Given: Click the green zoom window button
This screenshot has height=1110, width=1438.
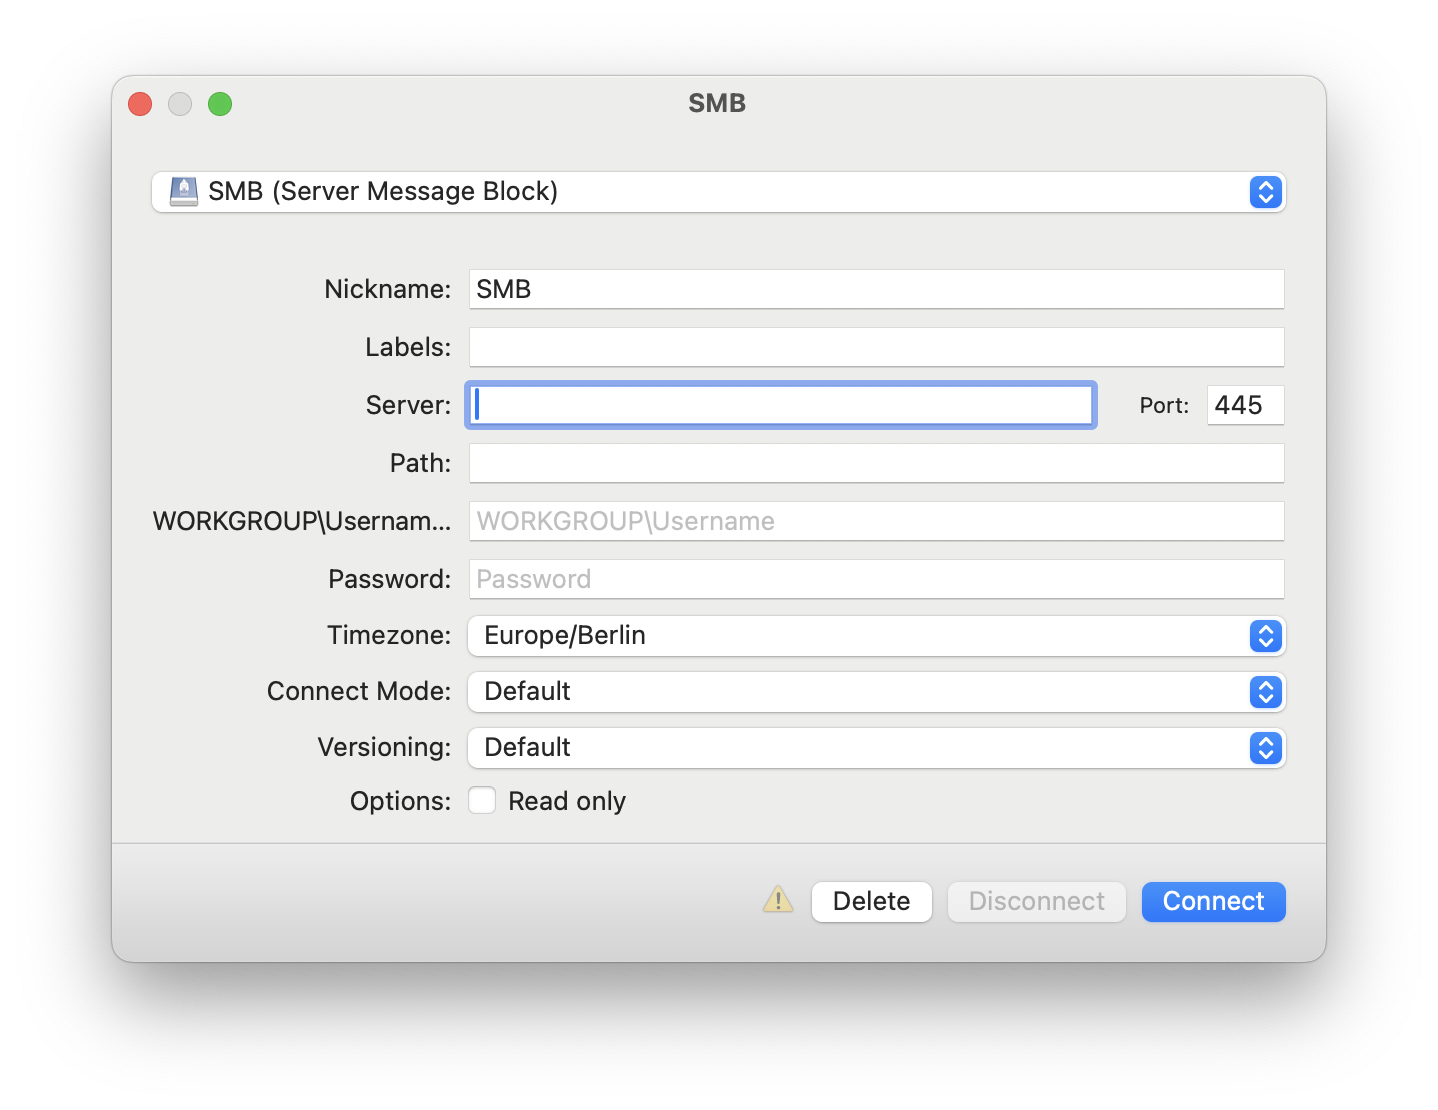Looking at the screenshot, I should [220, 104].
